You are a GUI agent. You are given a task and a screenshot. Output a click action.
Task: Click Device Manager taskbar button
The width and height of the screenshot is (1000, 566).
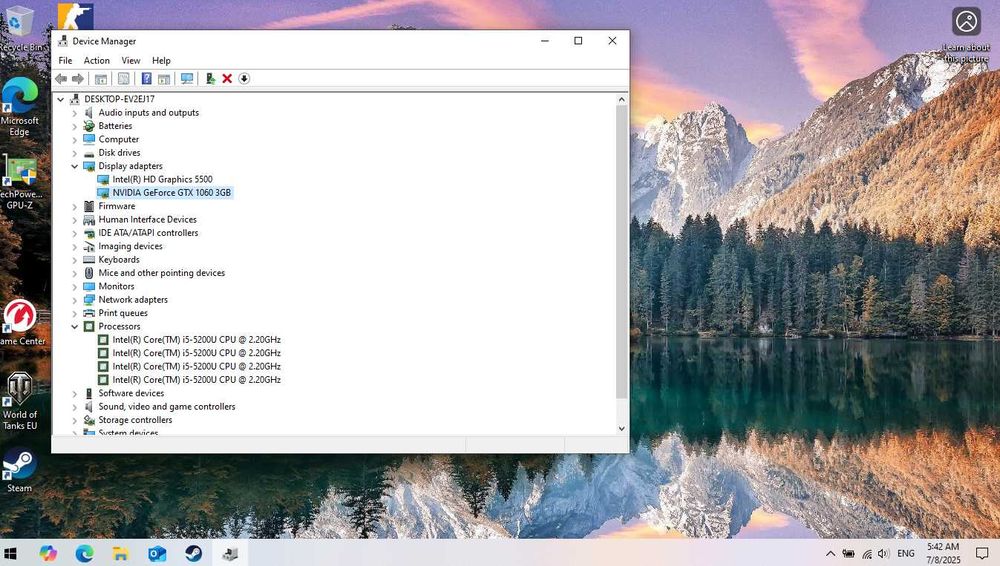point(230,553)
